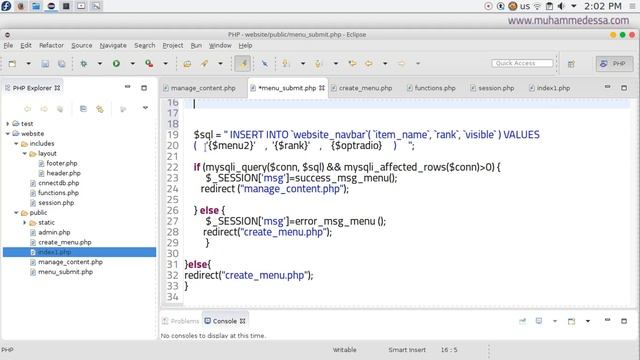Switch to session.php editor tab
This screenshot has height=360, width=640.
(492, 88)
